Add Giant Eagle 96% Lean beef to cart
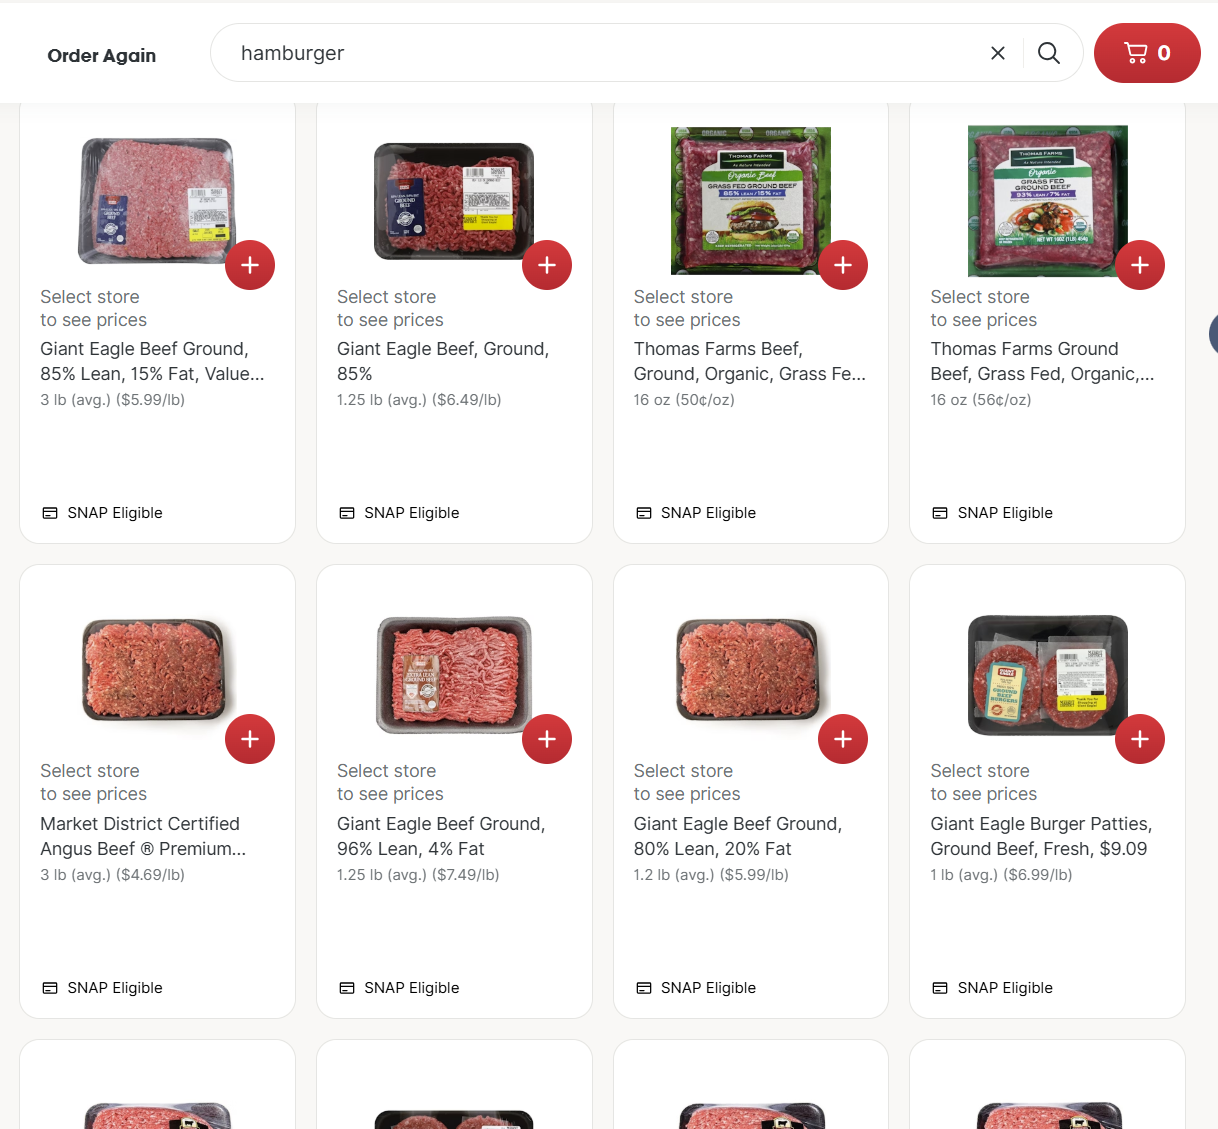This screenshot has height=1129, width=1218. [x=547, y=739]
